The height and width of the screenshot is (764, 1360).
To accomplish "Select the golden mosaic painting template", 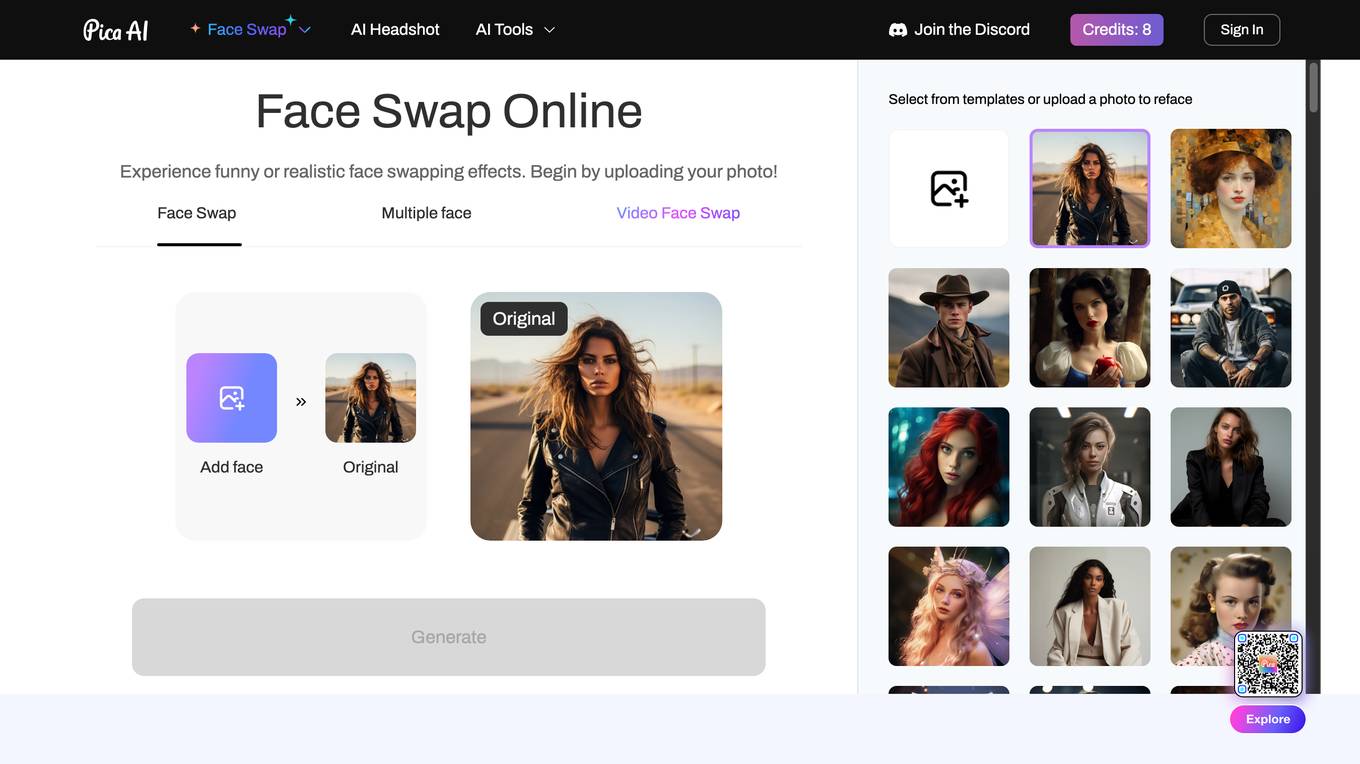I will (1231, 188).
